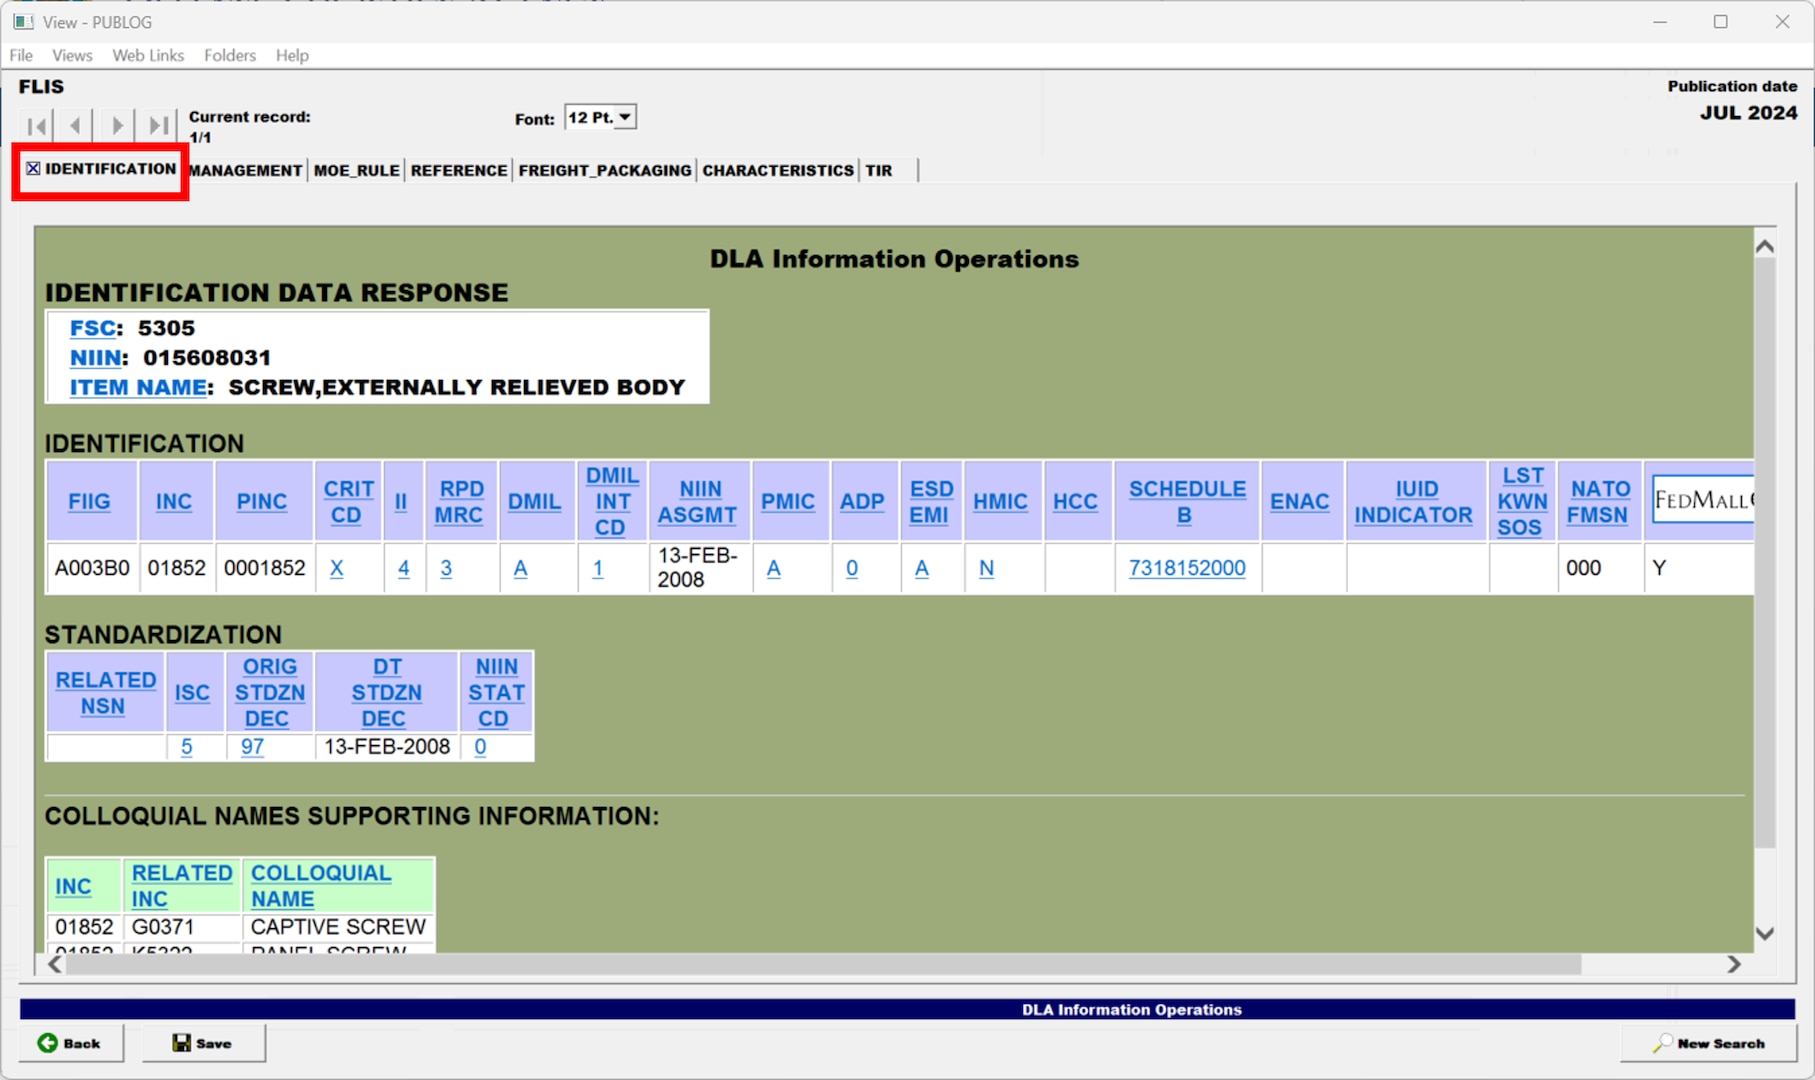The image size is (1815, 1080).
Task: Open the Views menu
Action: coord(72,55)
